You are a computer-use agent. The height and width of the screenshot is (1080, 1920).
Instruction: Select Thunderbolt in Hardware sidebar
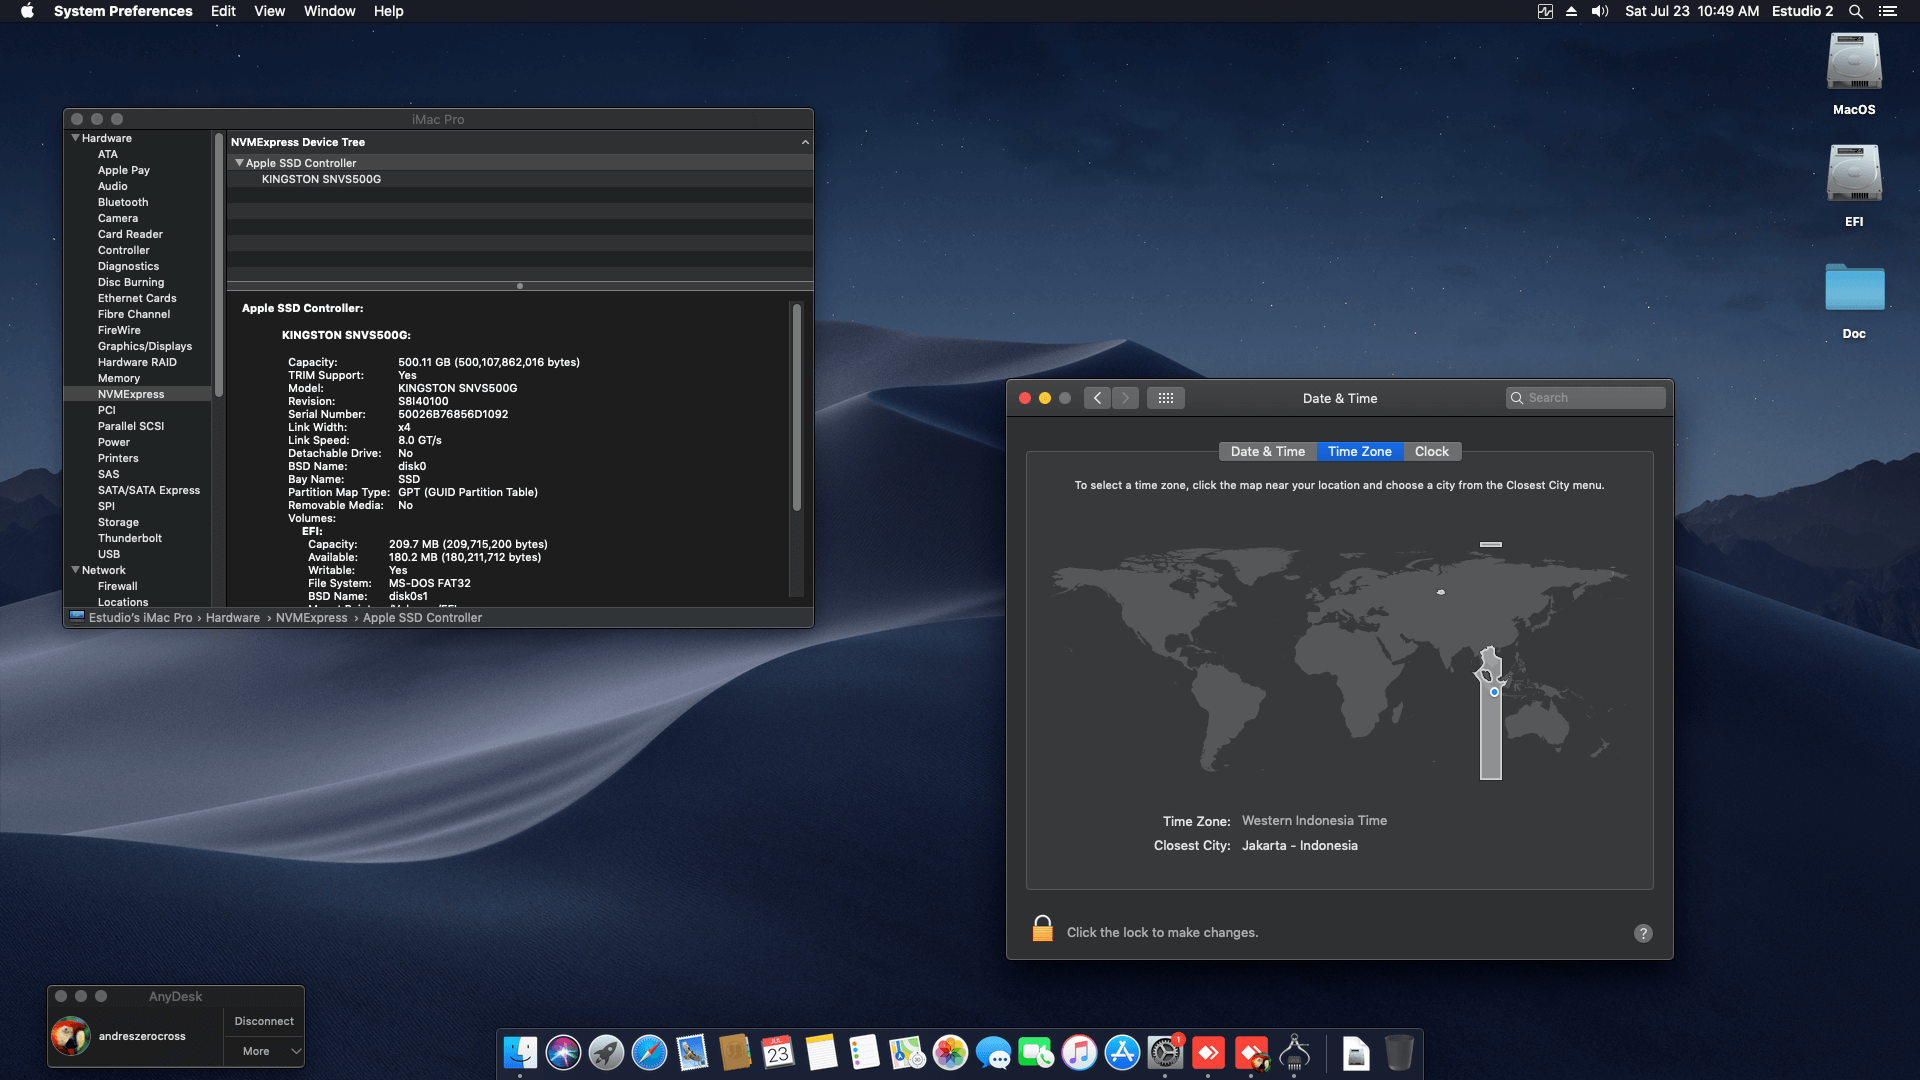129,538
